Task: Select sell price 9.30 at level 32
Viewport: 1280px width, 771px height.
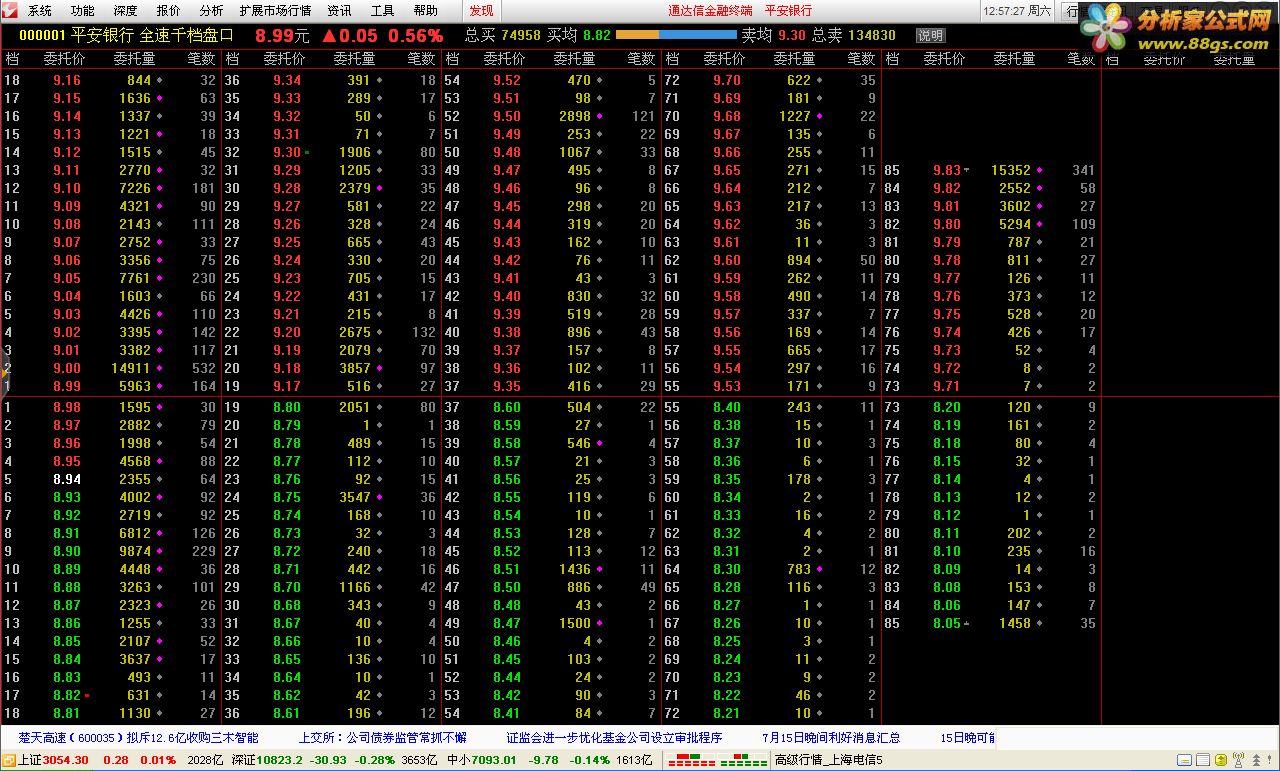Action: (286, 152)
